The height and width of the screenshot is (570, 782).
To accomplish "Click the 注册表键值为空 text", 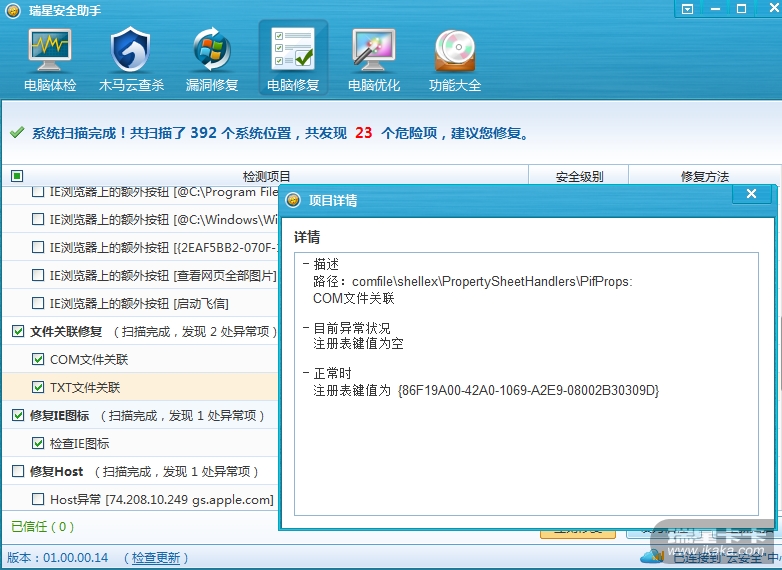I will click(358, 344).
